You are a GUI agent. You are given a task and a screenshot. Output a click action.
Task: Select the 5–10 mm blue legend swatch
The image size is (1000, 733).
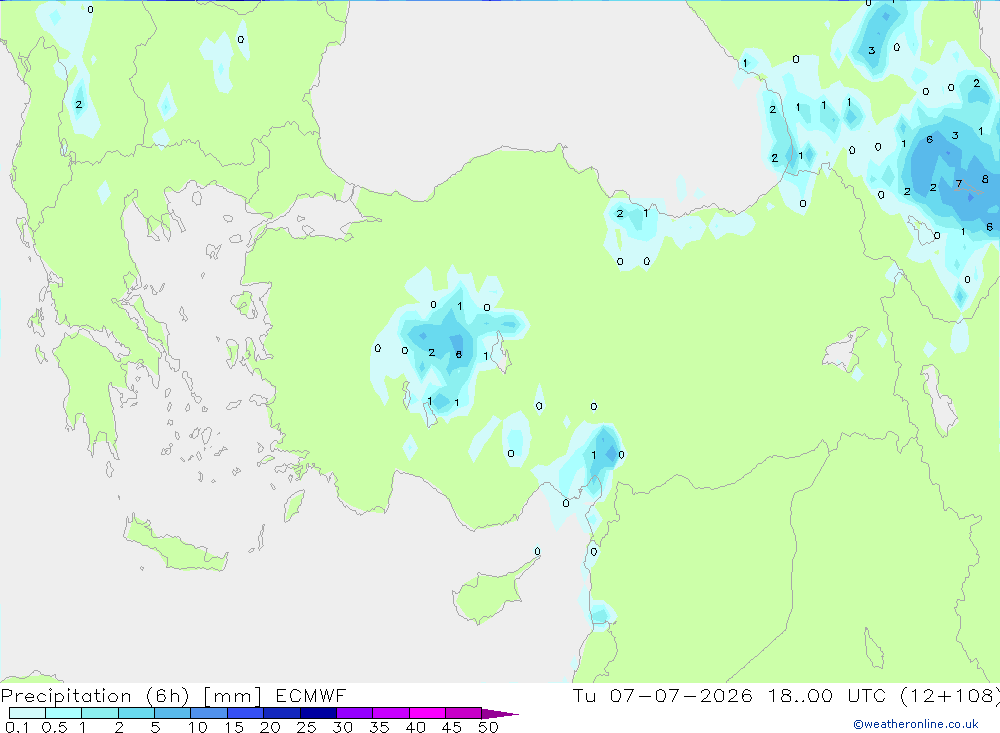pyautogui.click(x=173, y=713)
